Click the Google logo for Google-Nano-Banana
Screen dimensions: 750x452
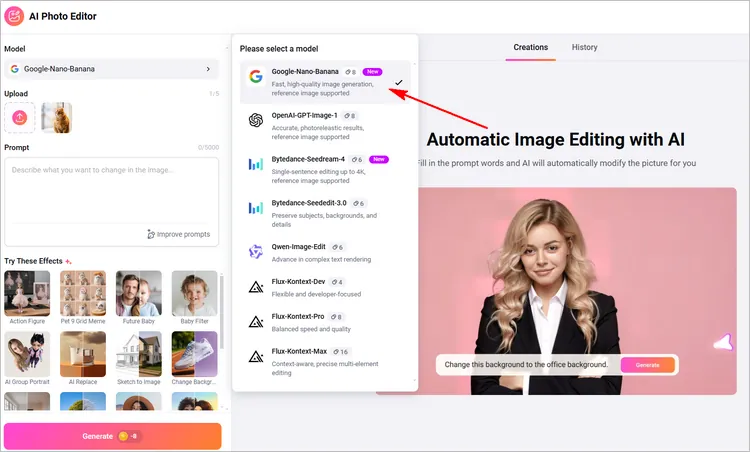255,78
